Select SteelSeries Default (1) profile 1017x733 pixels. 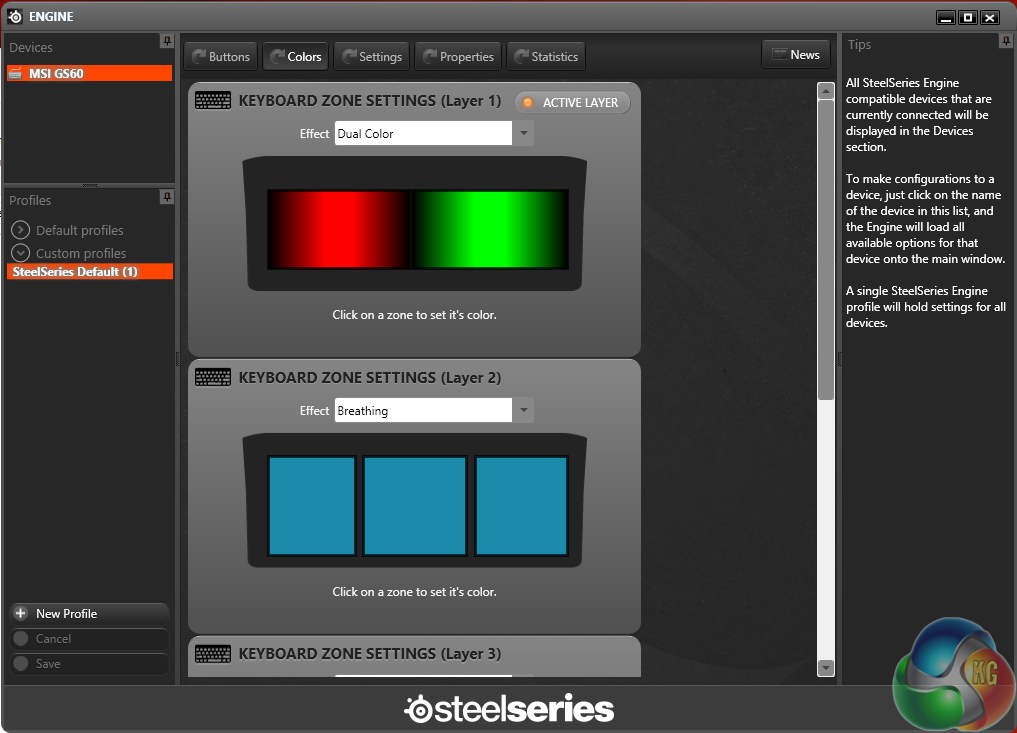coord(90,272)
